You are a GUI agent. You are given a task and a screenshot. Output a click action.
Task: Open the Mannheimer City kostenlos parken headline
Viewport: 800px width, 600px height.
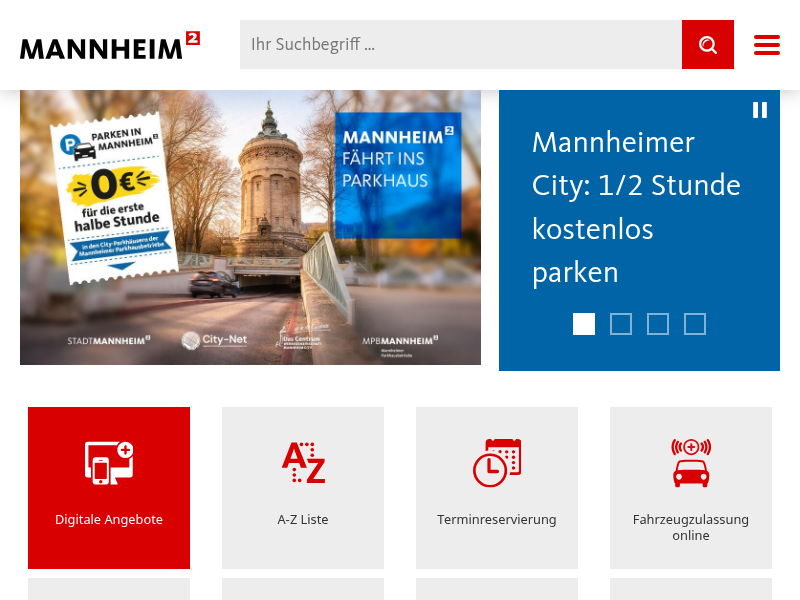(x=636, y=207)
